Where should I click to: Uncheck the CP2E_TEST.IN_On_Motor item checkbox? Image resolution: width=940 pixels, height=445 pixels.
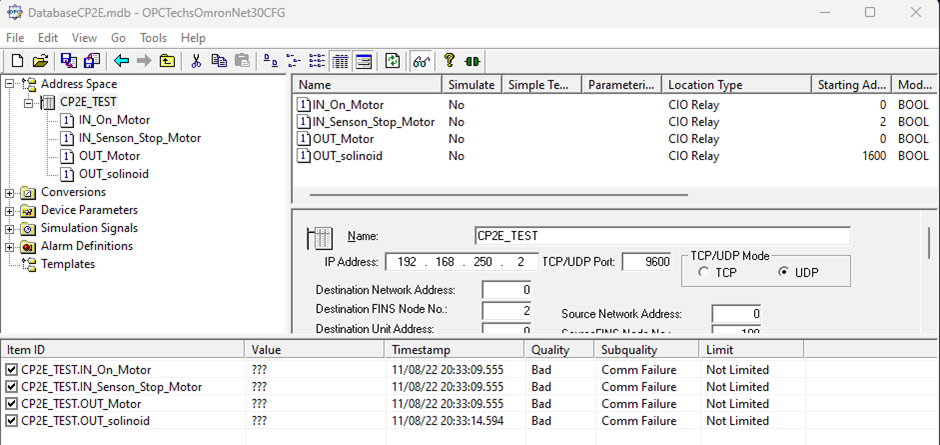click(11, 370)
